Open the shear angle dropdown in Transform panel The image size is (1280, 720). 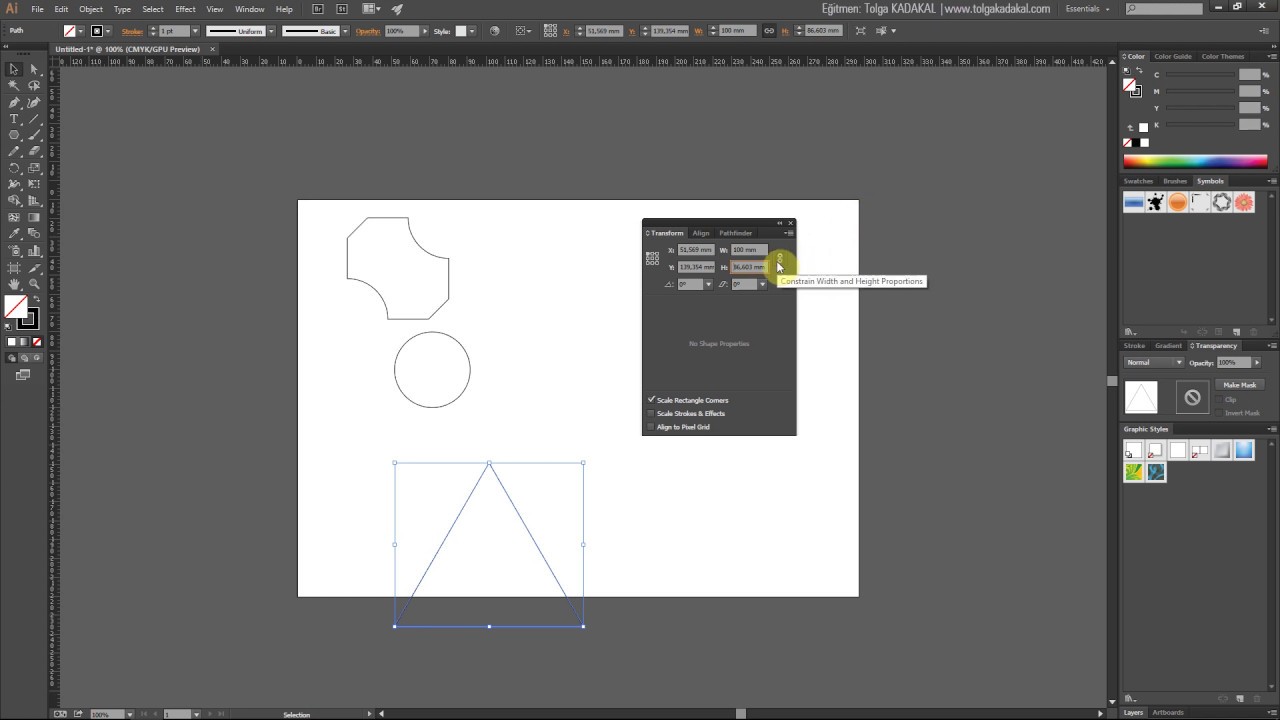(762, 284)
